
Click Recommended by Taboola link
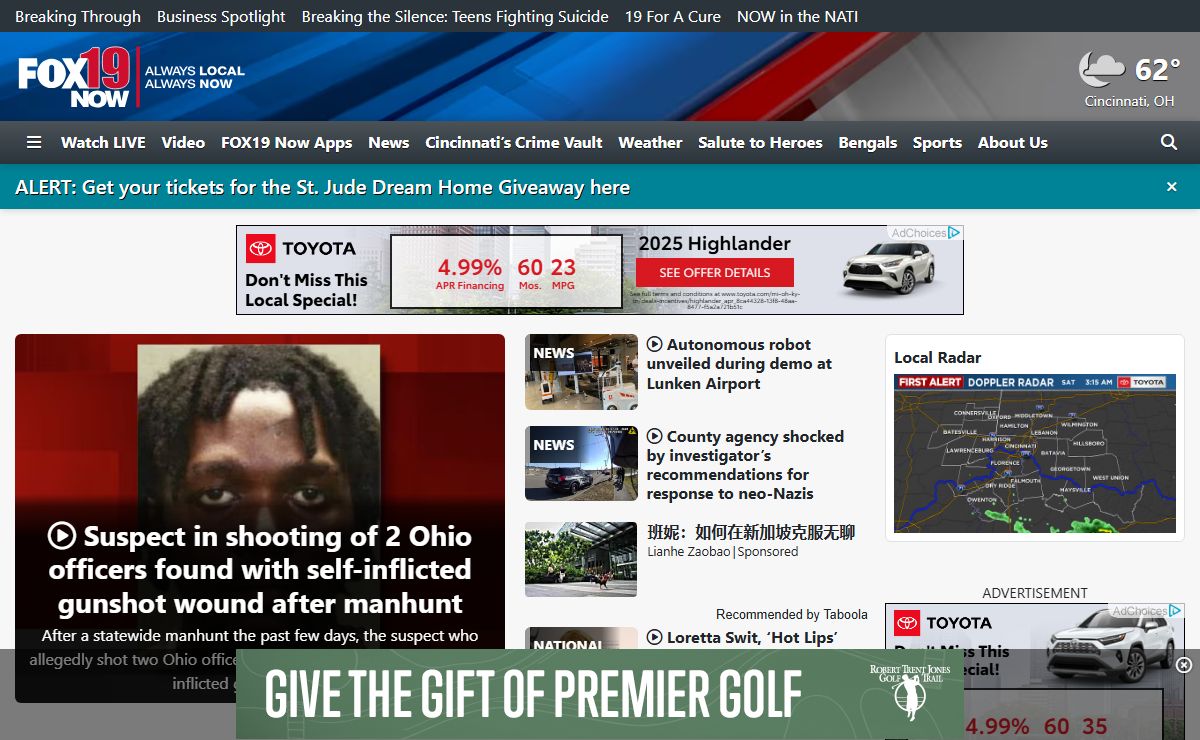(x=792, y=614)
